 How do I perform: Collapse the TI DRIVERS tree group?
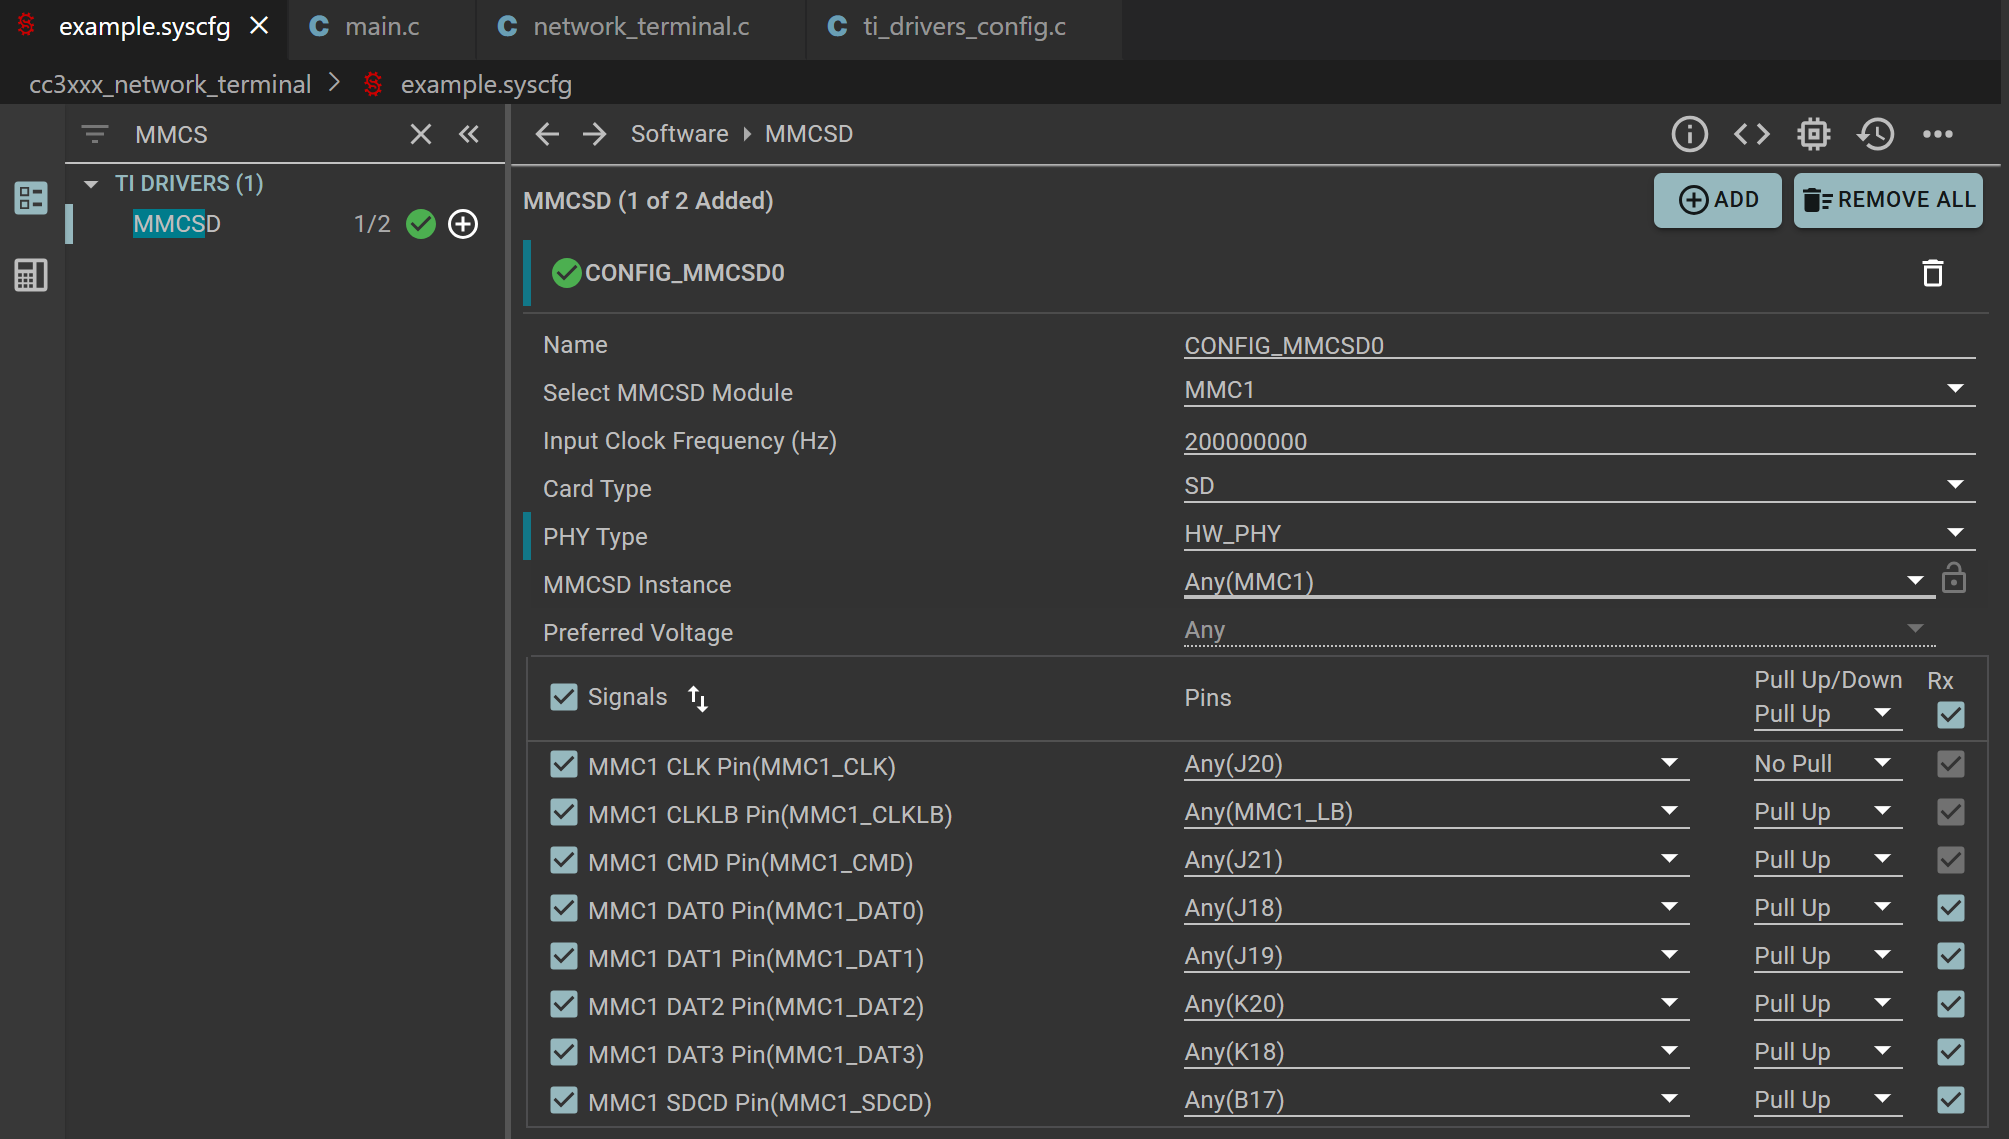coord(91,184)
